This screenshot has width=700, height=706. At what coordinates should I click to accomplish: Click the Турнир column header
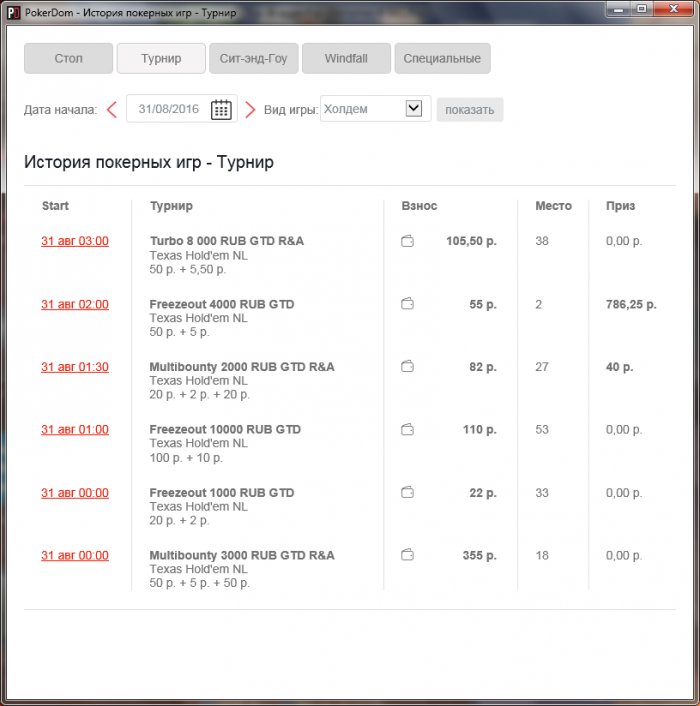coord(171,206)
